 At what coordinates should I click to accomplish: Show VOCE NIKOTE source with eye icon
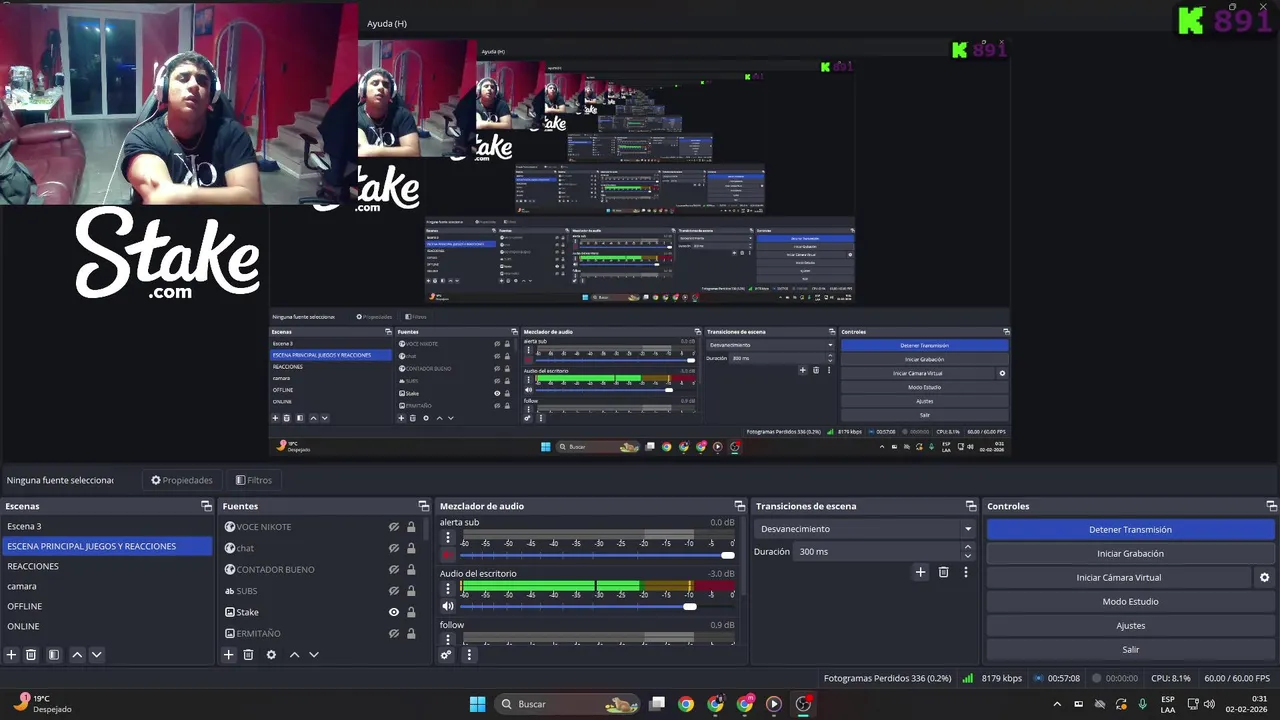394,527
